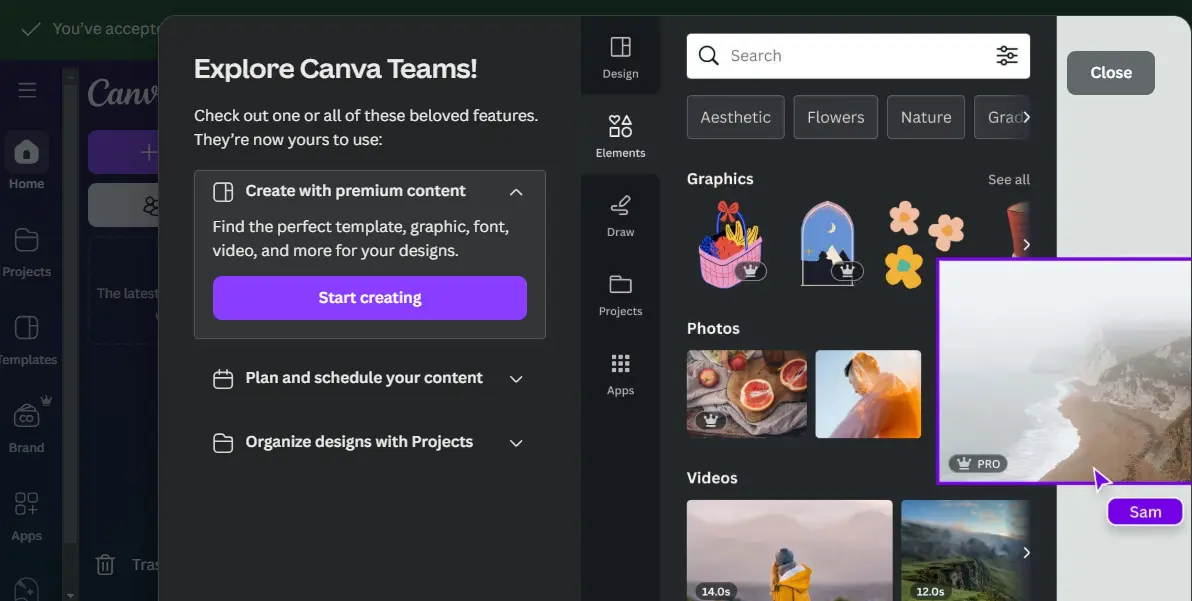Expand Plan and schedule your content

[x=516, y=379]
